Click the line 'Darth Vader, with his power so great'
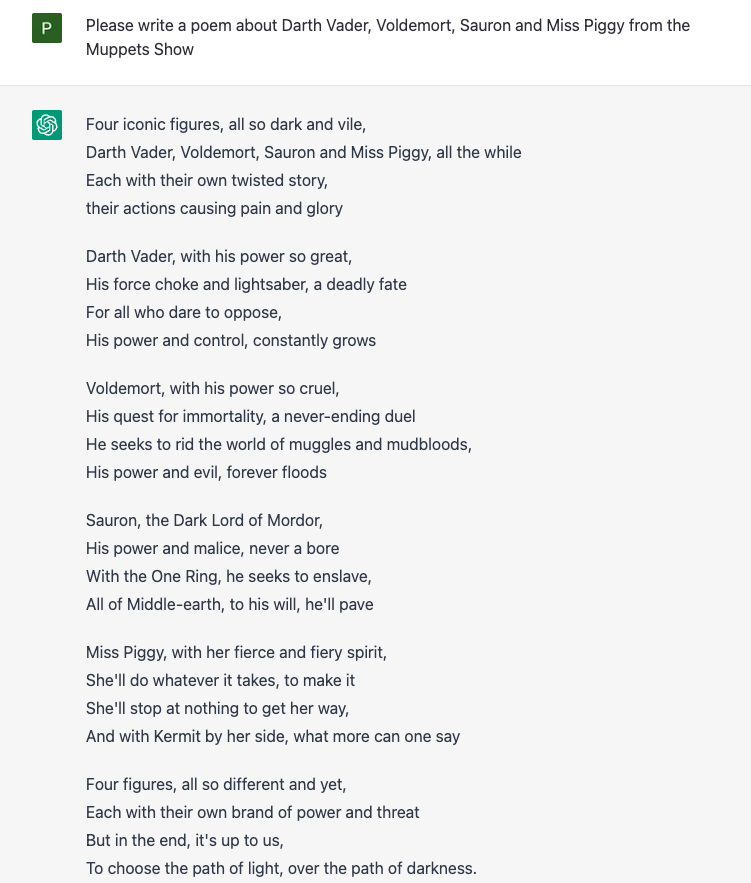 click(x=219, y=257)
